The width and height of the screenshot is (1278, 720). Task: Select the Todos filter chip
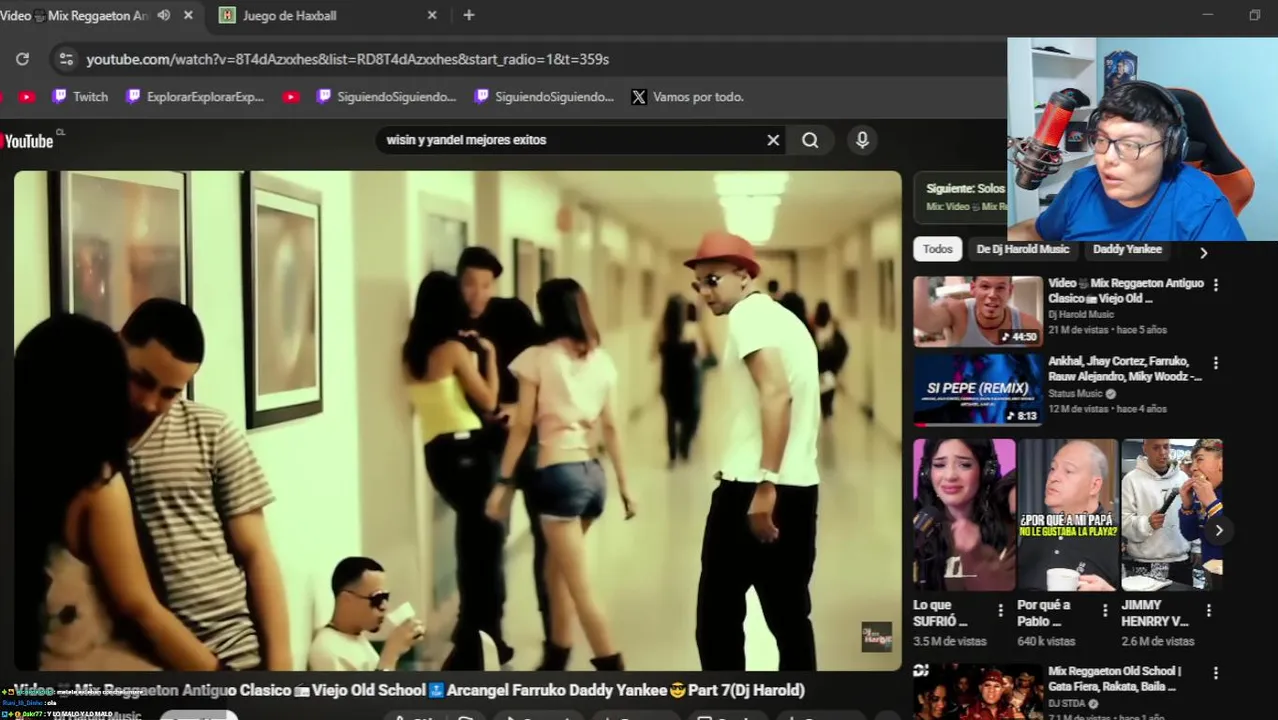(937, 249)
